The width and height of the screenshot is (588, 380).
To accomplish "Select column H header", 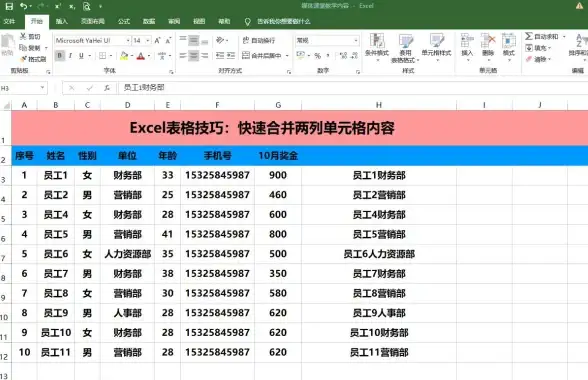I will [379, 105].
